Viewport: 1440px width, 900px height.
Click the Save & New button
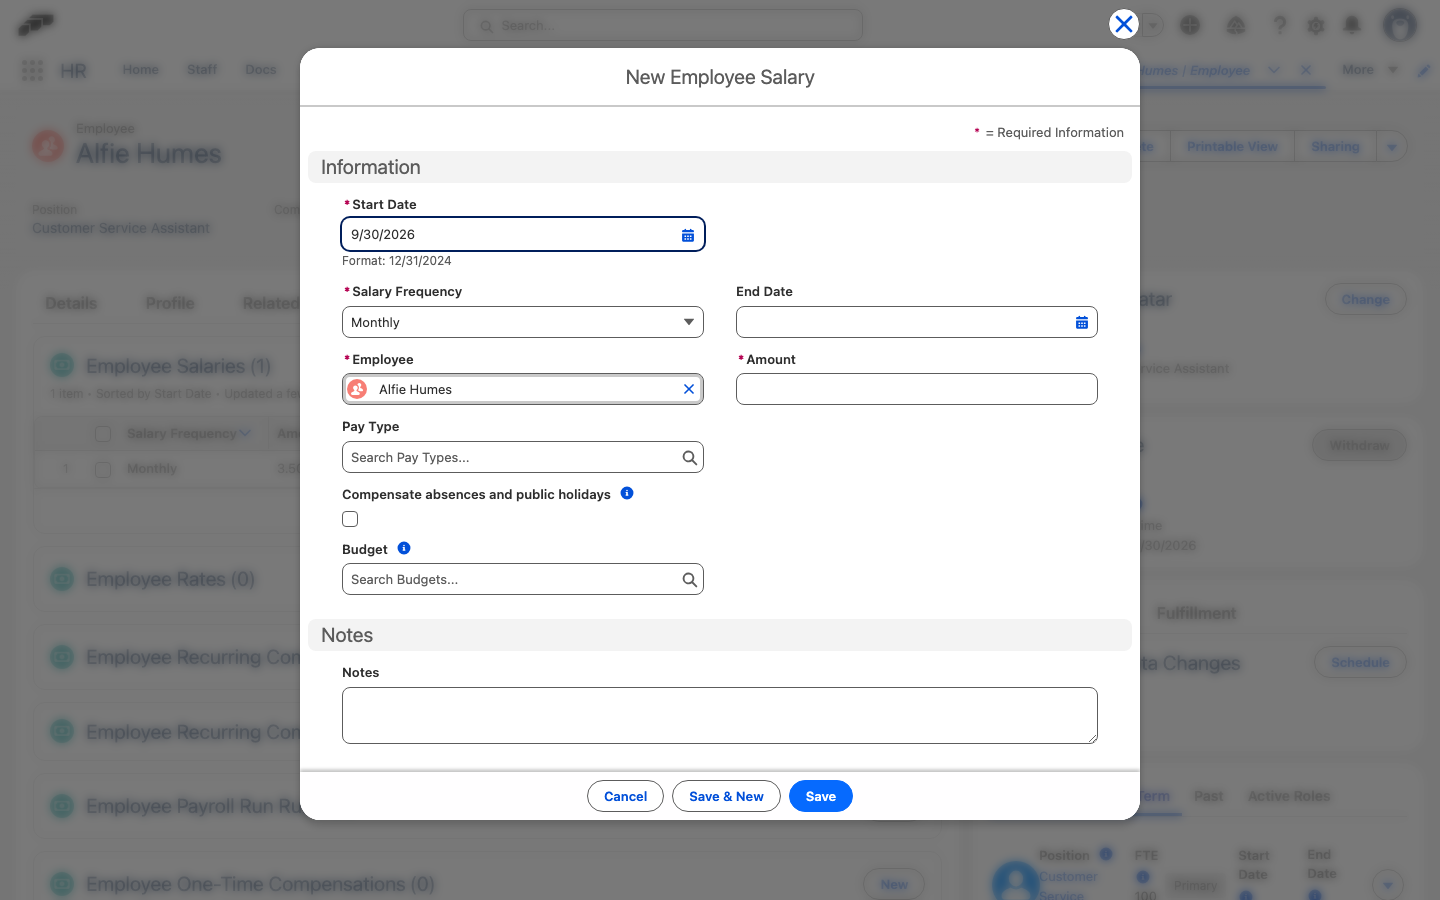[x=726, y=796]
